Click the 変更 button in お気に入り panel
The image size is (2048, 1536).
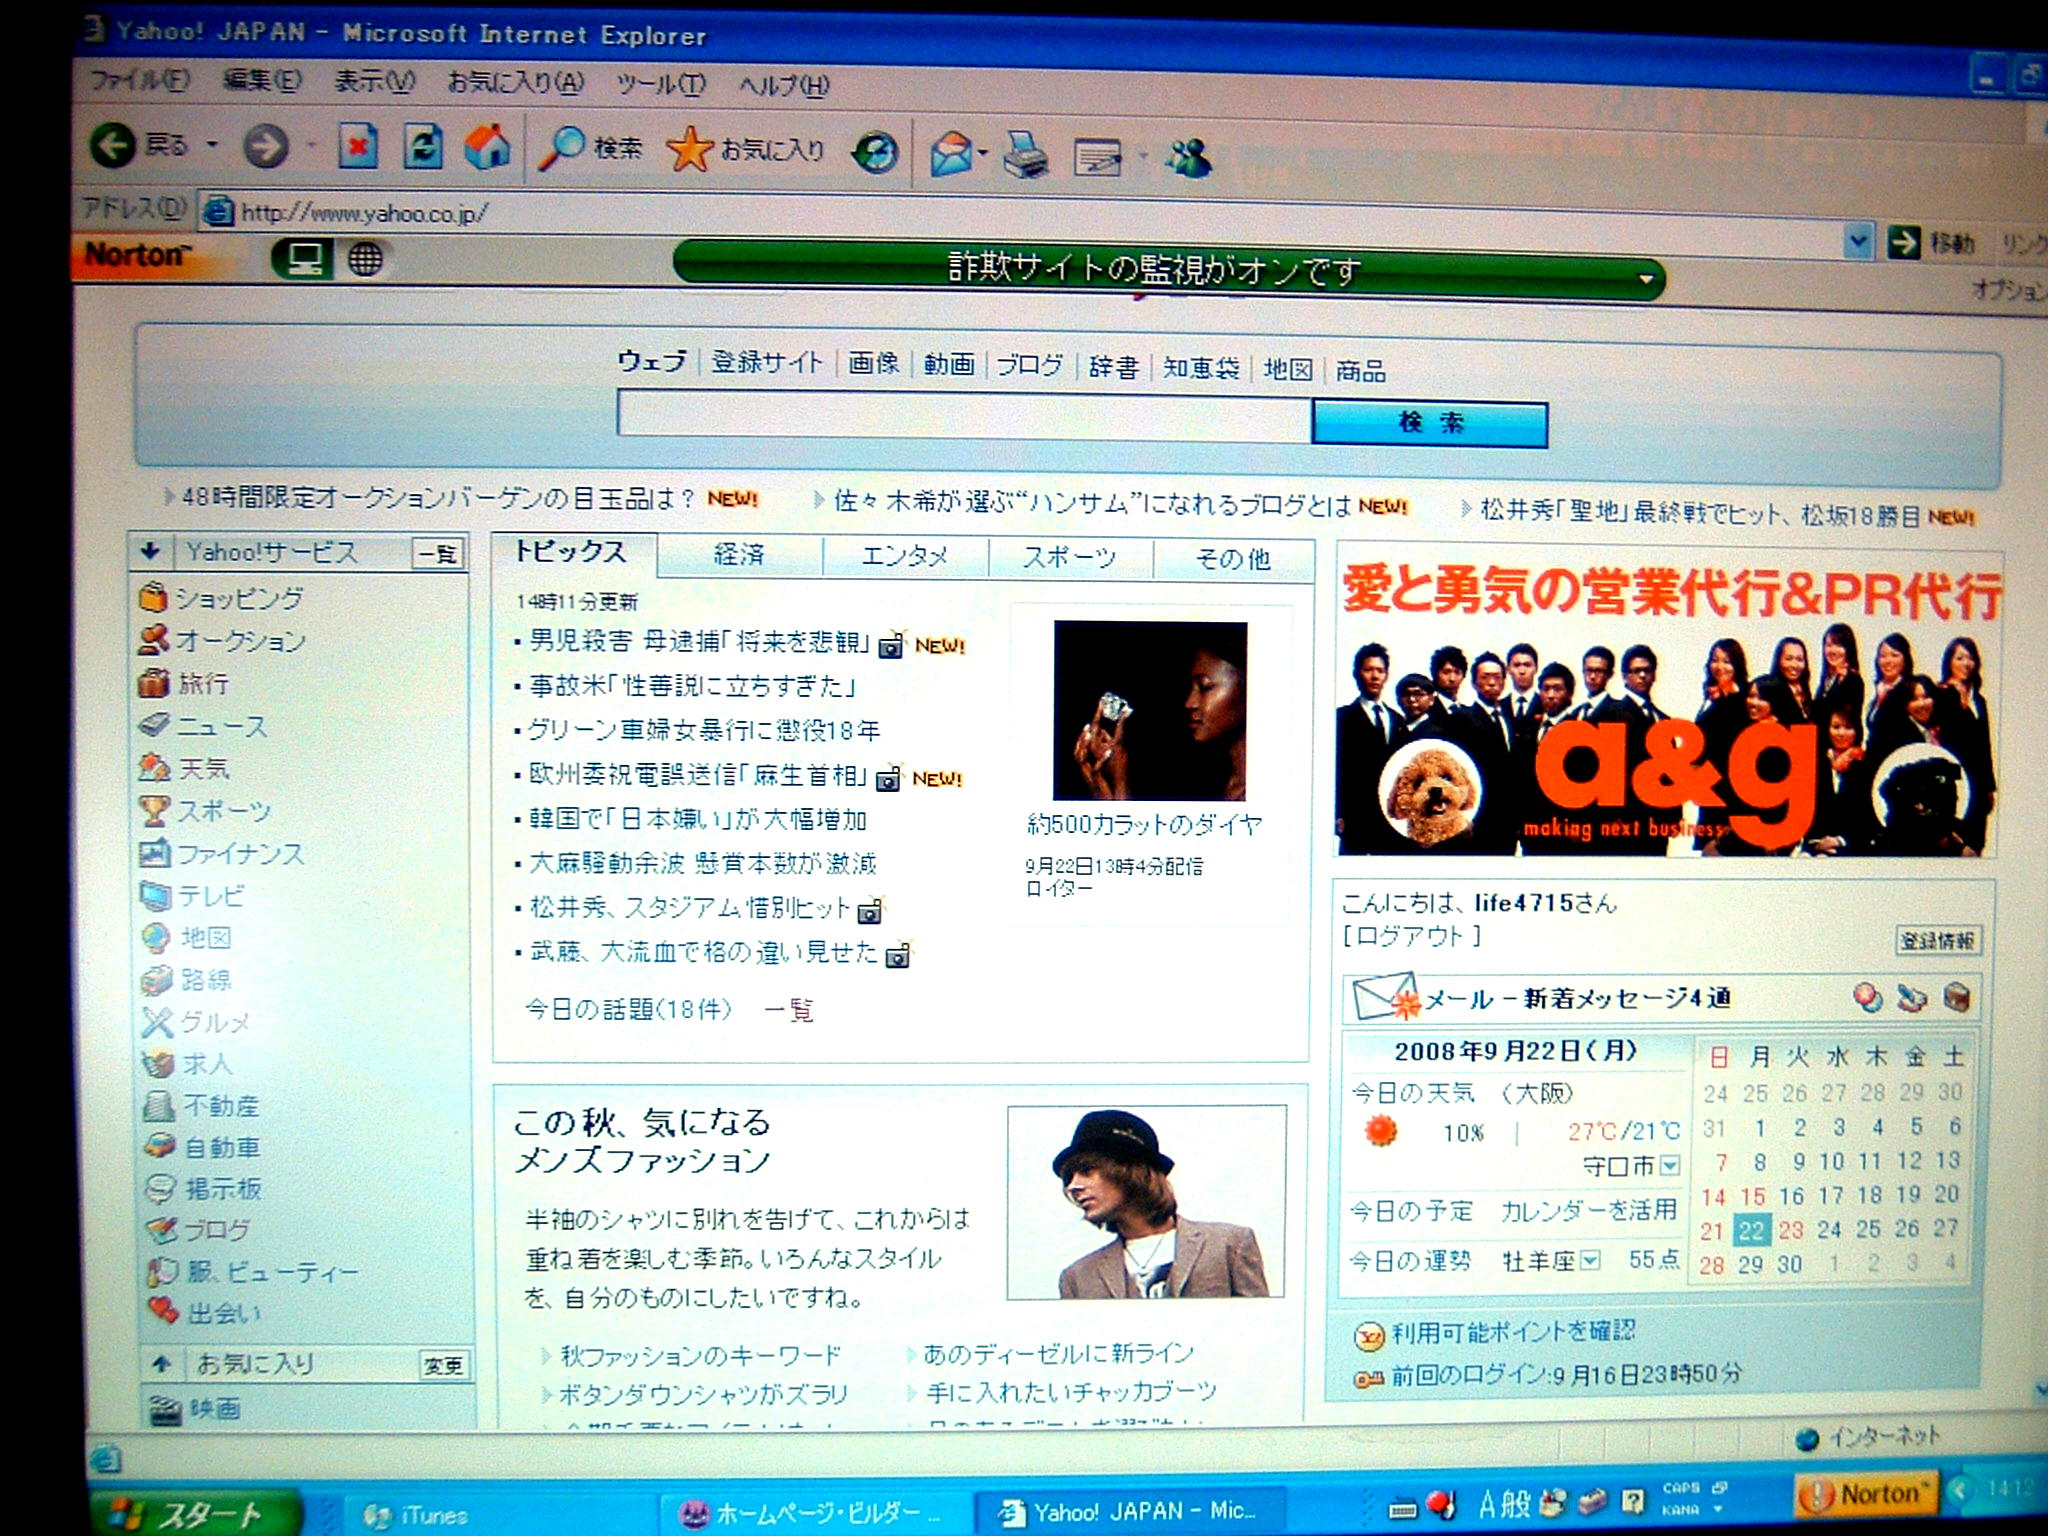442,1365
